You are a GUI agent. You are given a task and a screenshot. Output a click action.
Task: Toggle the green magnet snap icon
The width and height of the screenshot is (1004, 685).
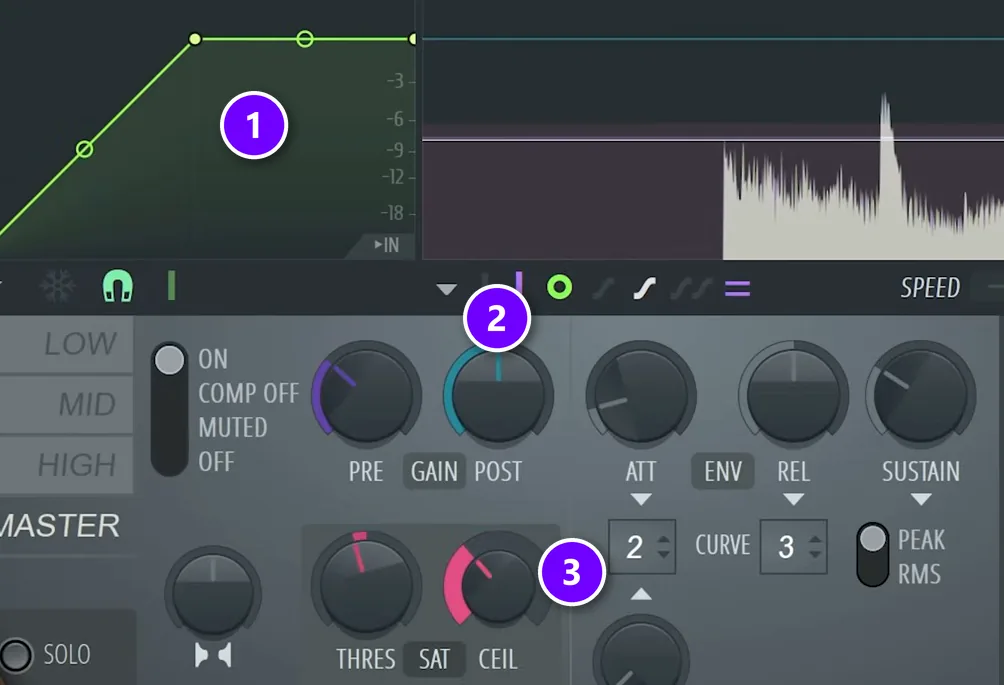(x=118, y=286)
